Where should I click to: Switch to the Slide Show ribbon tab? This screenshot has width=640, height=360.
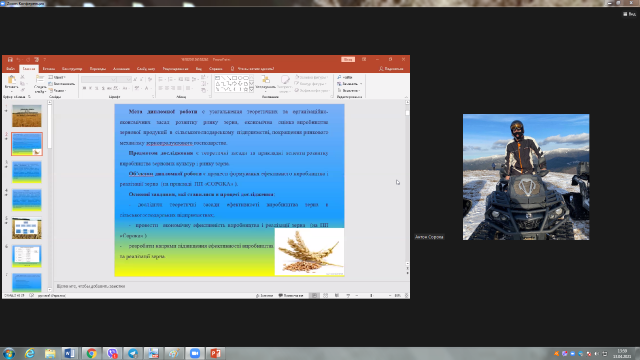click(146, 69)
